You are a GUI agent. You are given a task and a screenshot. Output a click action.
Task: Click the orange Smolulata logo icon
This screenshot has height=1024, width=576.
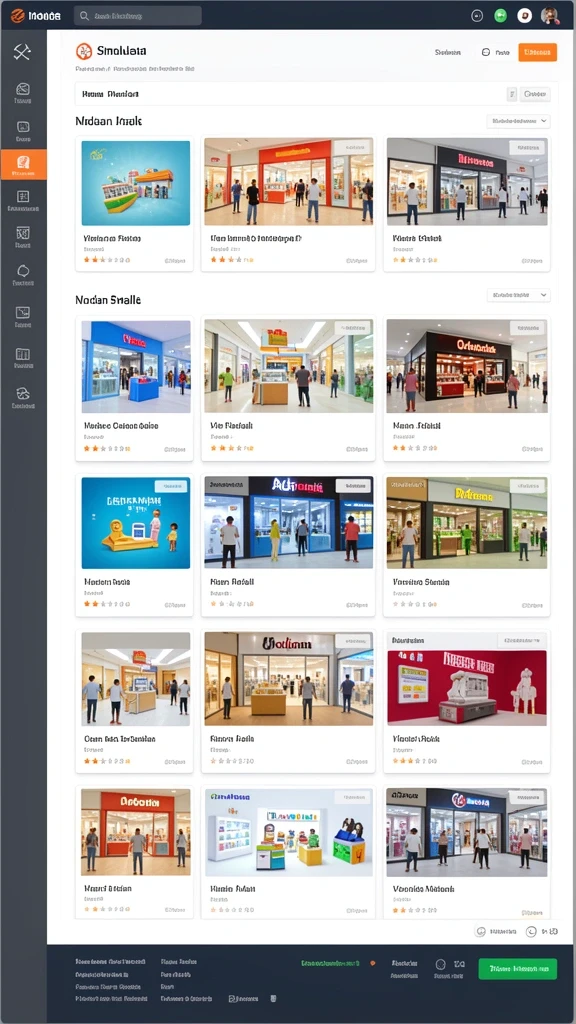(84, 51)
